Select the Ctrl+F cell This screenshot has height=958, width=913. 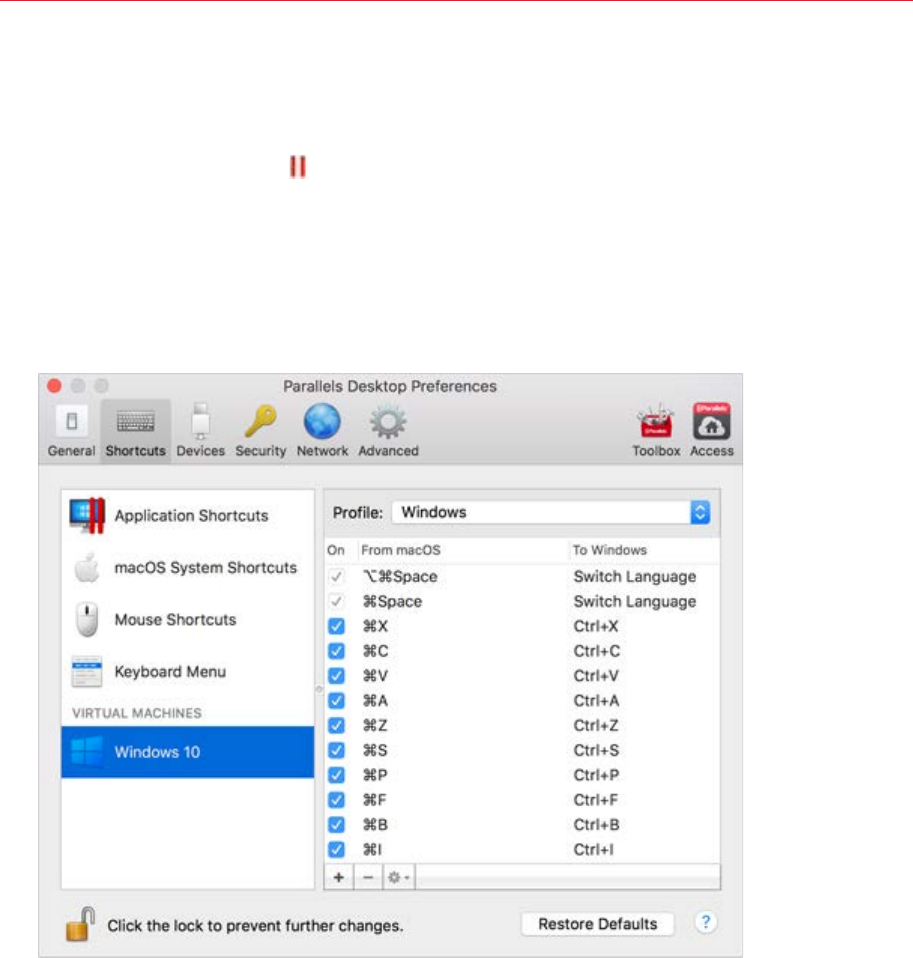(x=596, y=800)
